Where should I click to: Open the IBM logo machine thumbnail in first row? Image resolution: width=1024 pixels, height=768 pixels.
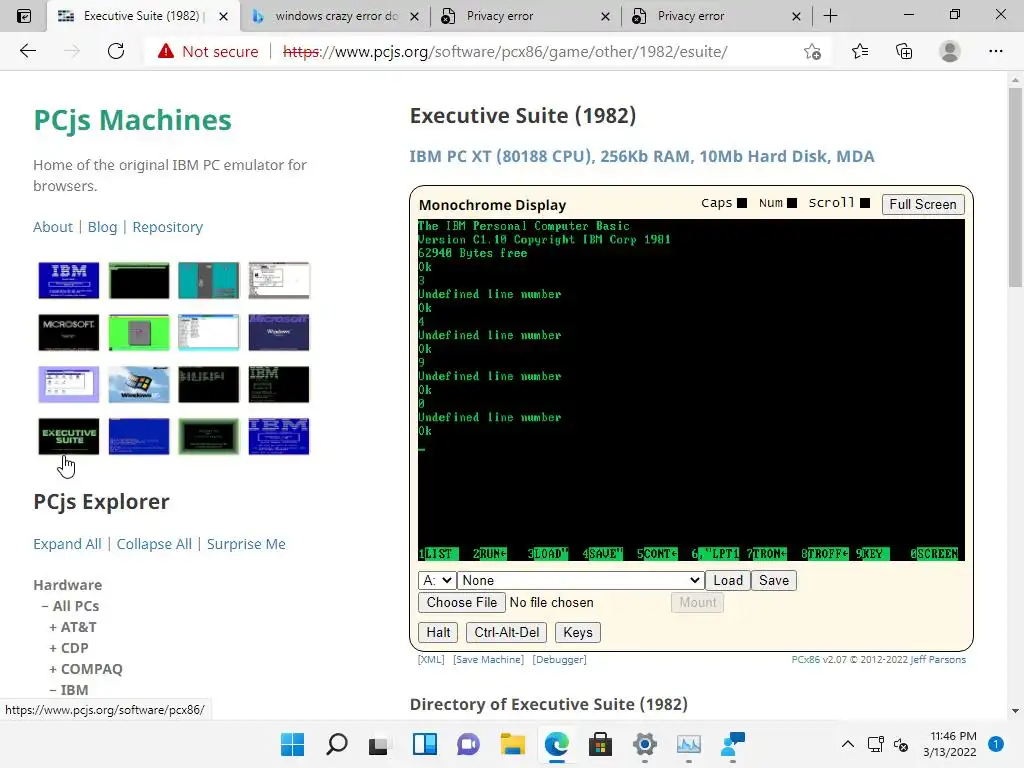pos(69,280)
